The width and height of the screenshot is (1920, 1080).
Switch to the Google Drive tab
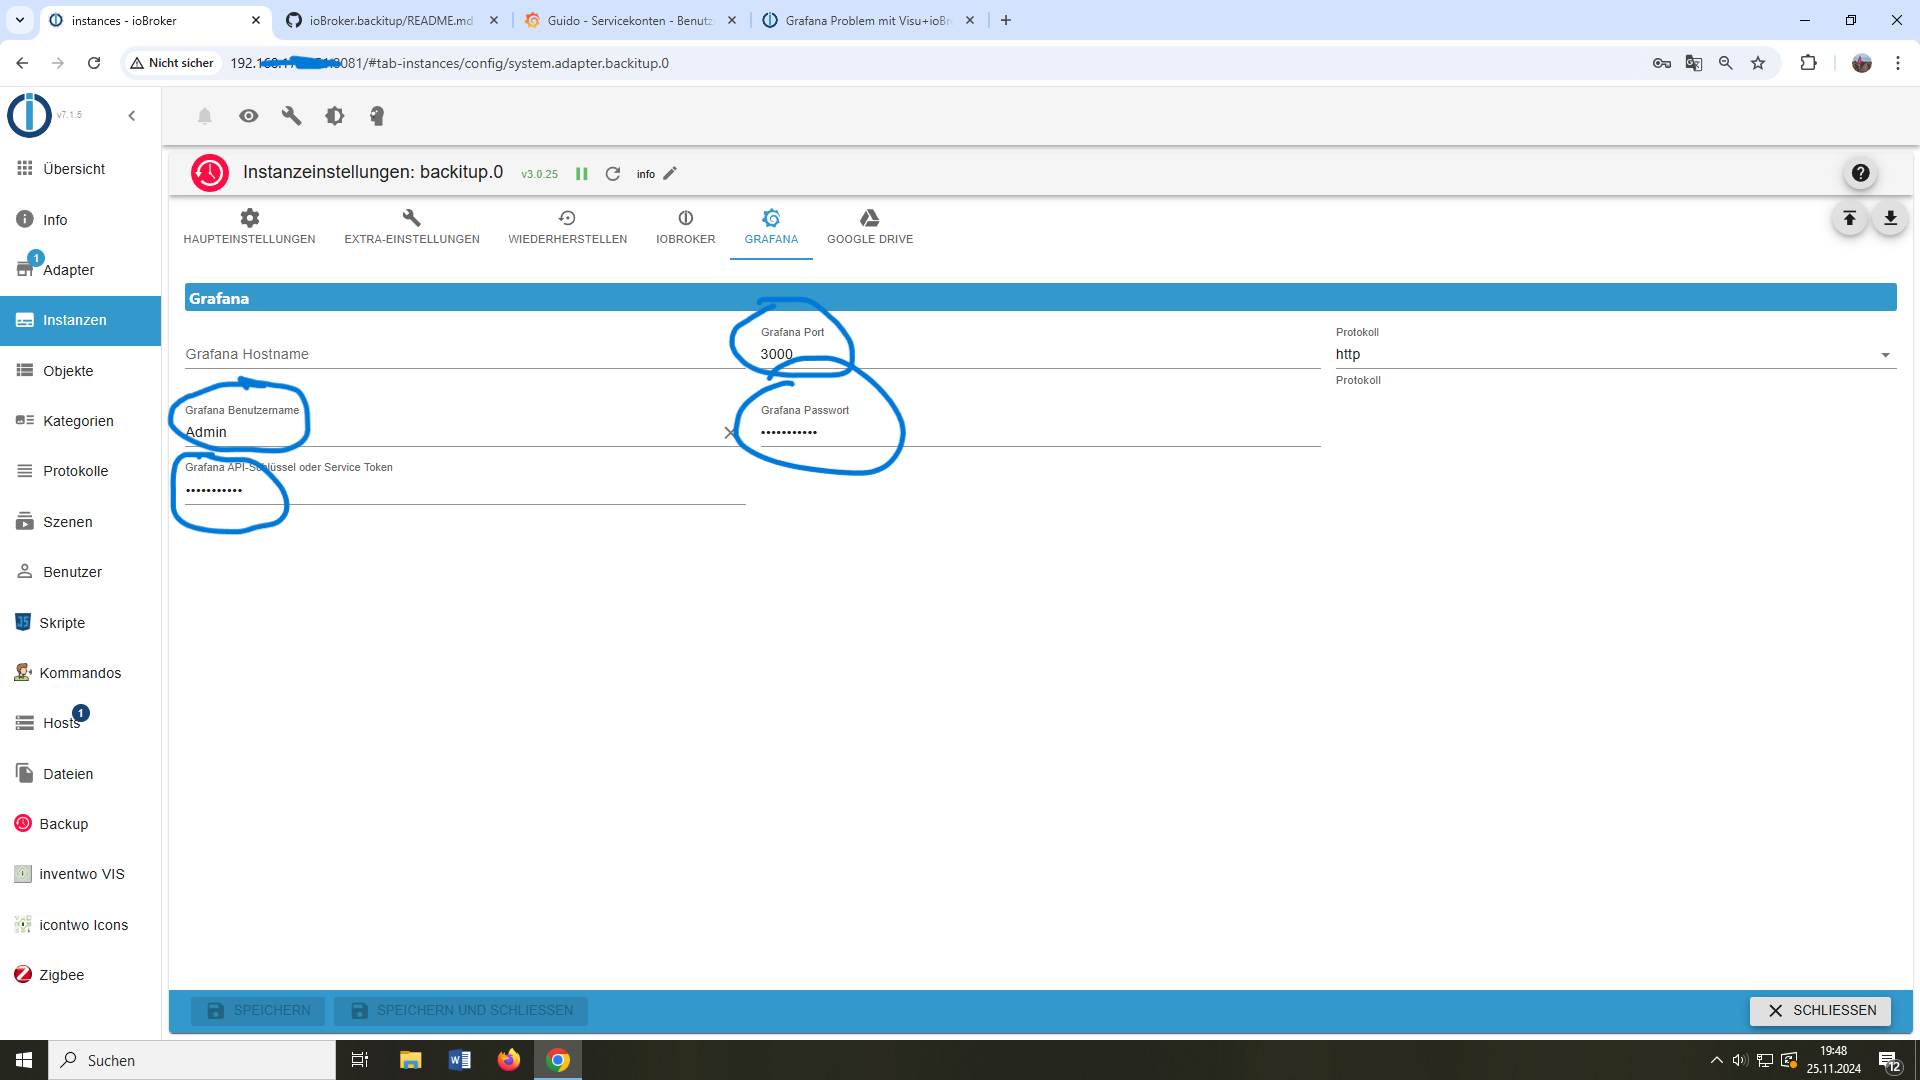869,227
